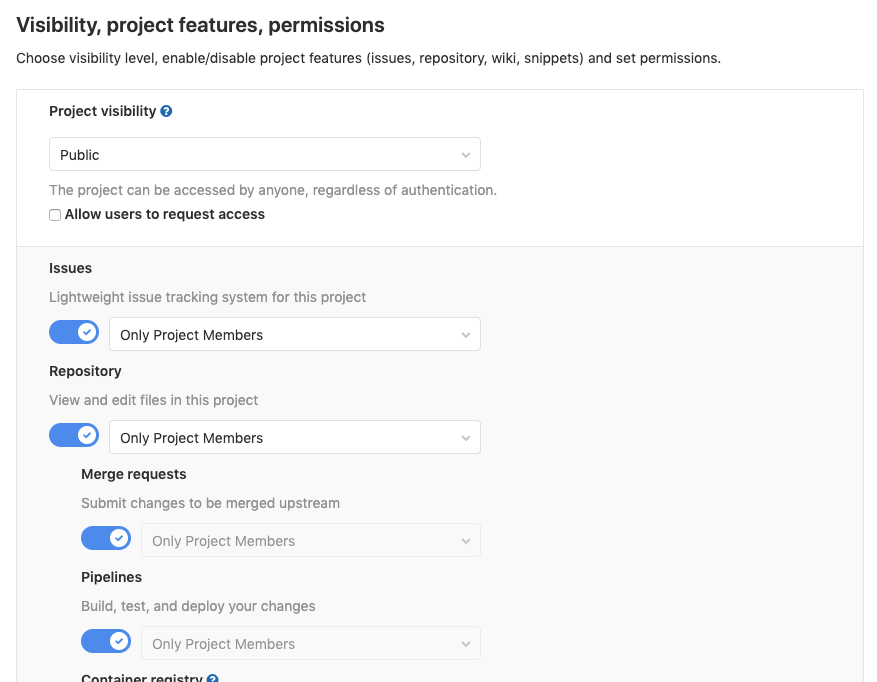The image size is (877, 682).
Task: Expand the Pipelines access level dropdown
Action: click(x=311, y=644)
